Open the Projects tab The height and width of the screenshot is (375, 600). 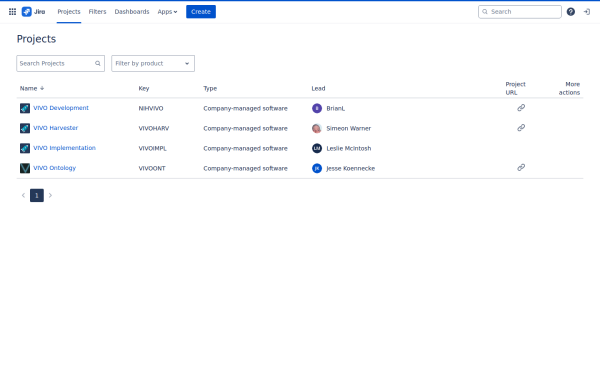pyautogui.click(x=69, y=12)
